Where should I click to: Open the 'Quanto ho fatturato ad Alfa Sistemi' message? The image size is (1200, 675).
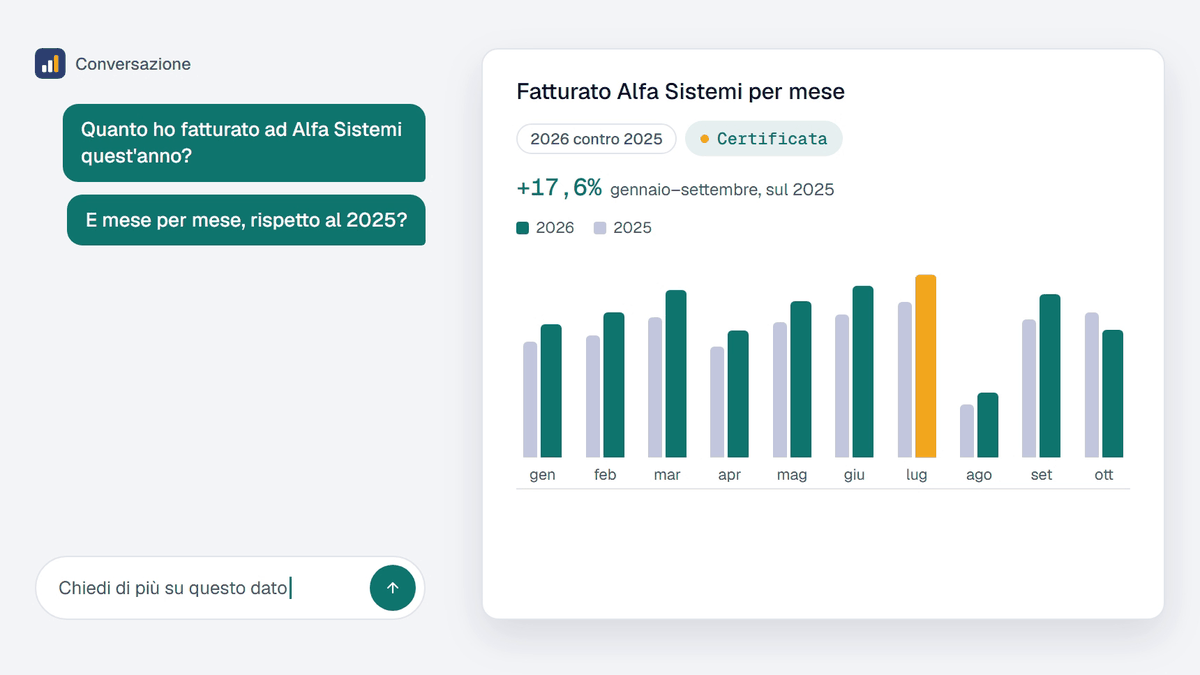pyautogui.click(x=244, y=143)
